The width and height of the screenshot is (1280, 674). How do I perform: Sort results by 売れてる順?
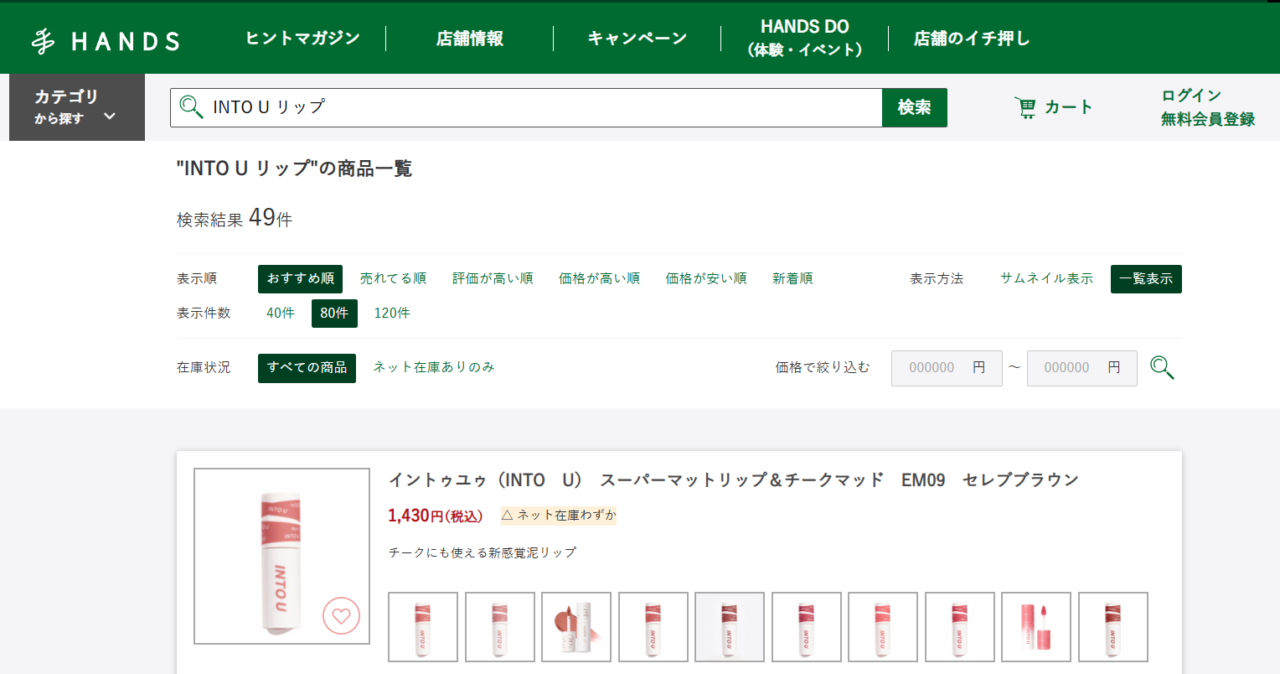click(x=393, y=279)
